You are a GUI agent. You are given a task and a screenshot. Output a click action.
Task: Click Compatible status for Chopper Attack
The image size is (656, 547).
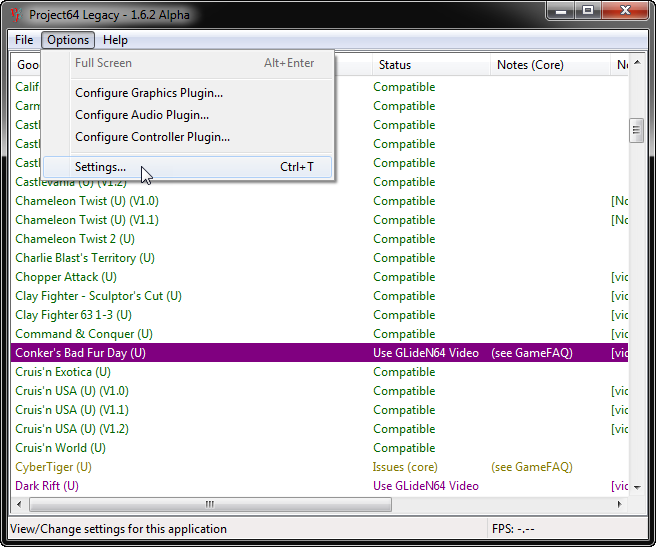[x=404, y=277]
